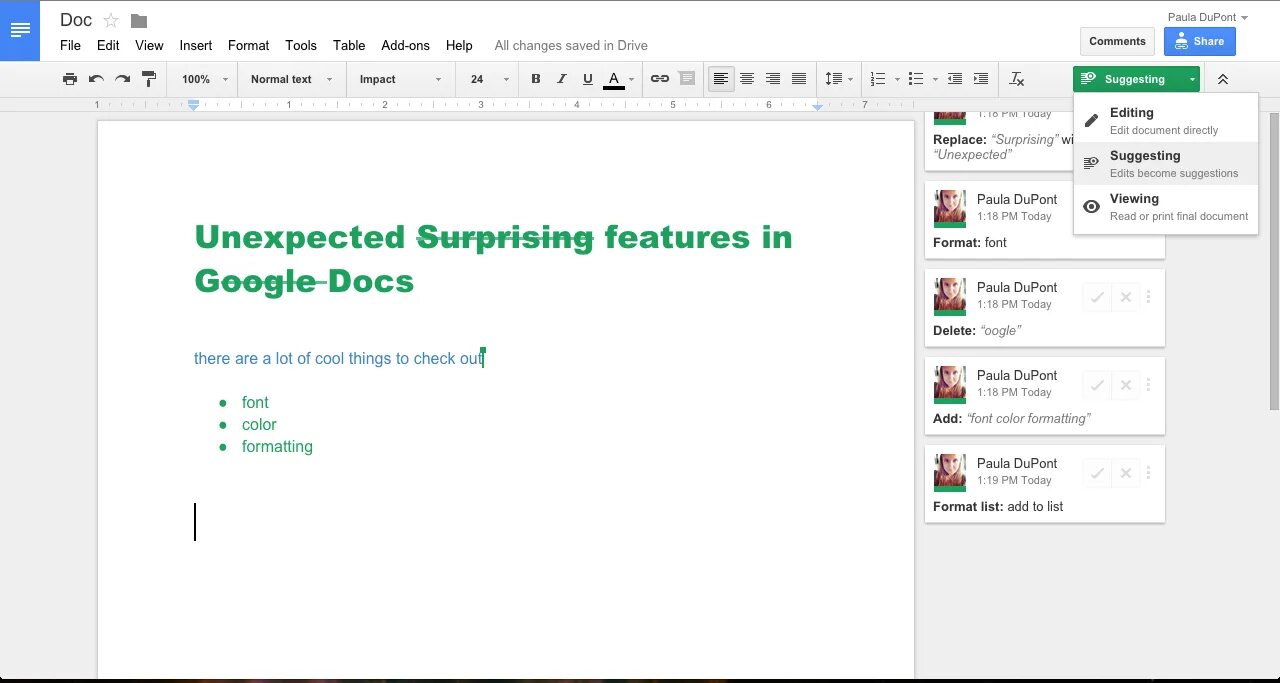Apply numbered list
1280x683 pixels.
click(884, 79)
